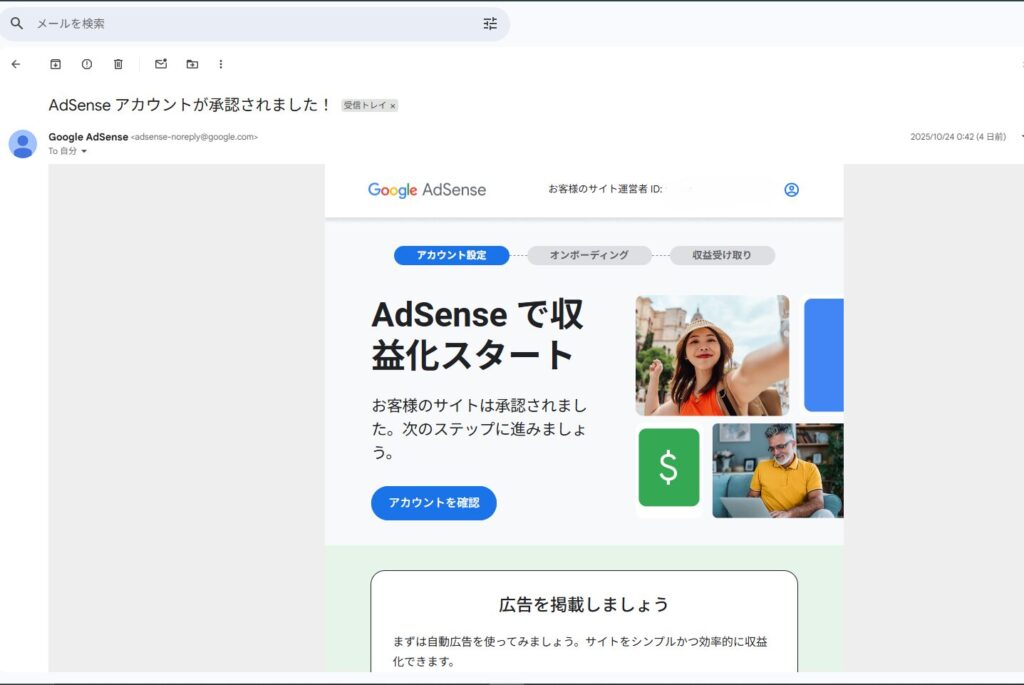The image size is (1024, 685).
Task: Click the woman selfie photo
Action: (x=712, y=355)
